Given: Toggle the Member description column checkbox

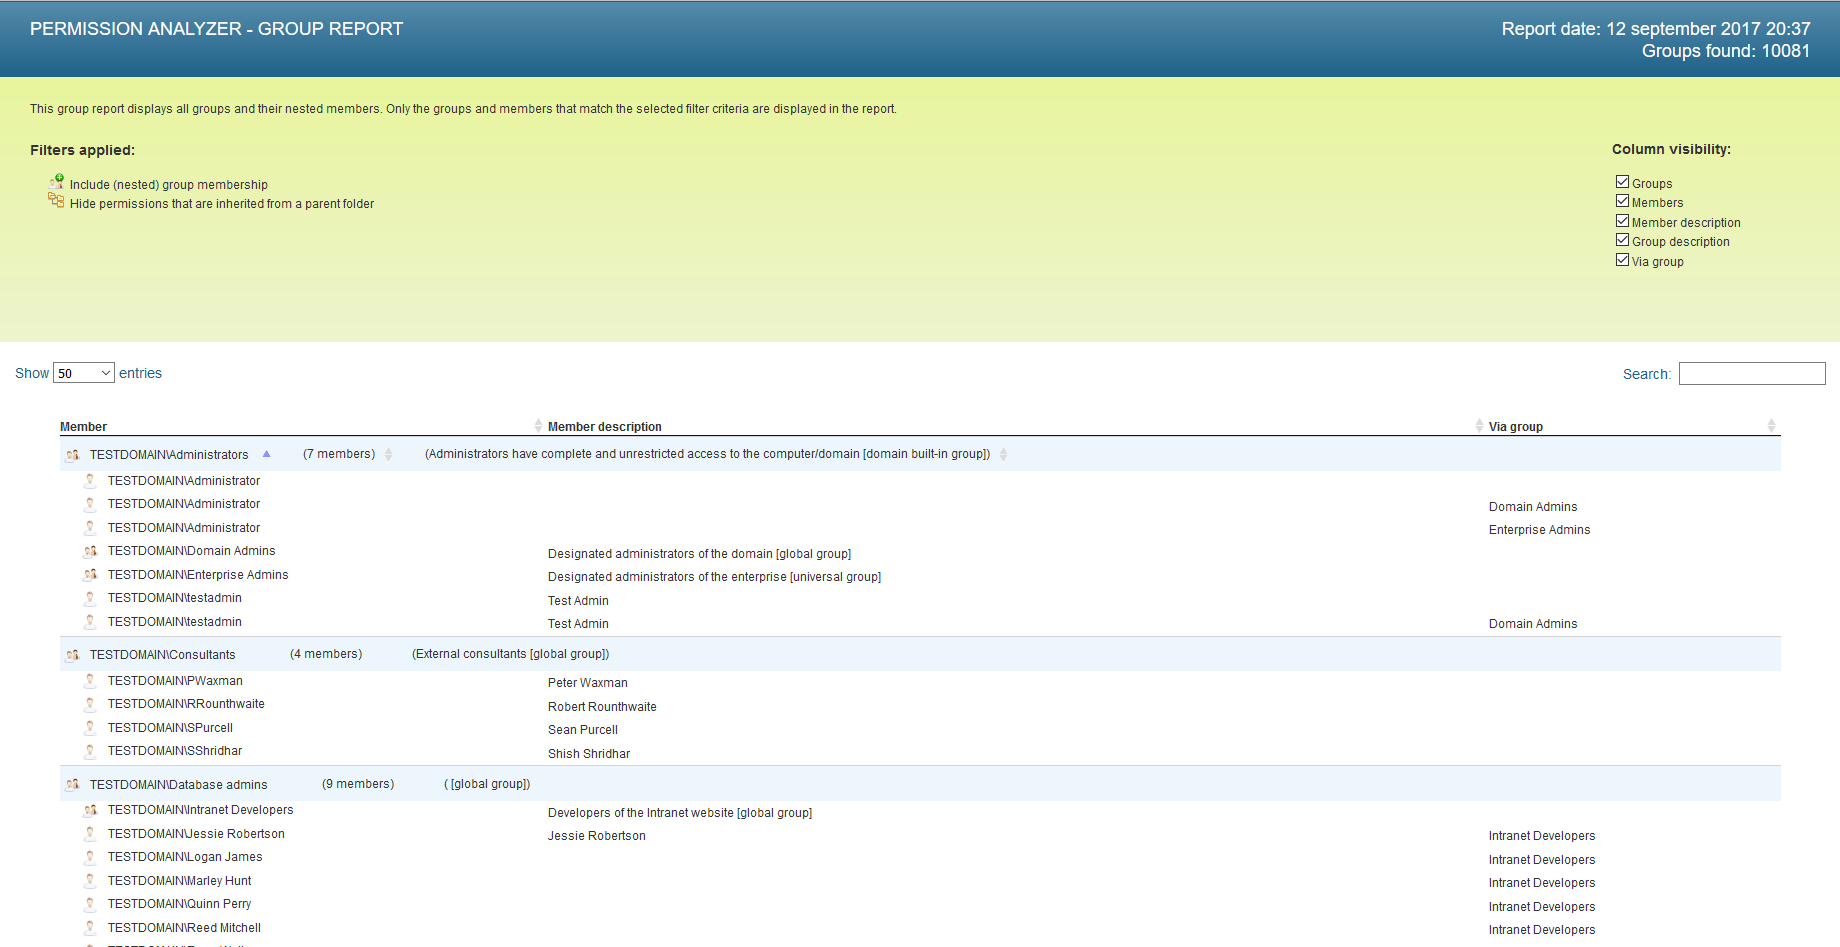Looking at the screenshot, I should pos(1622,221).
